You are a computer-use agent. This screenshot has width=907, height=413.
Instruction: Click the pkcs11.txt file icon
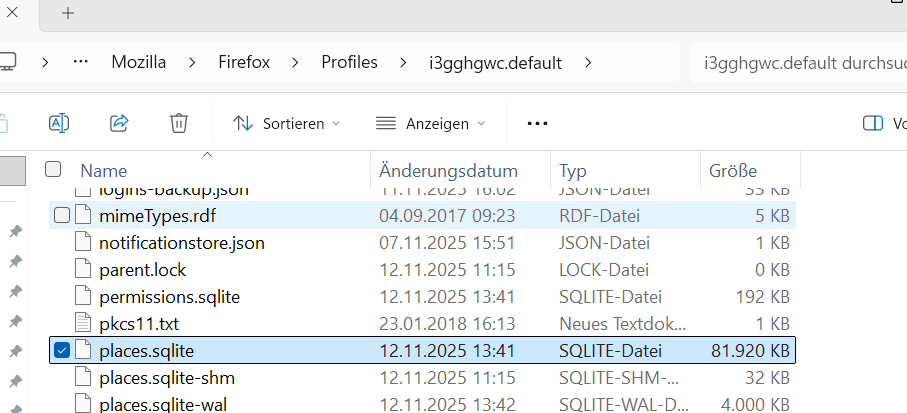(82, 324)
